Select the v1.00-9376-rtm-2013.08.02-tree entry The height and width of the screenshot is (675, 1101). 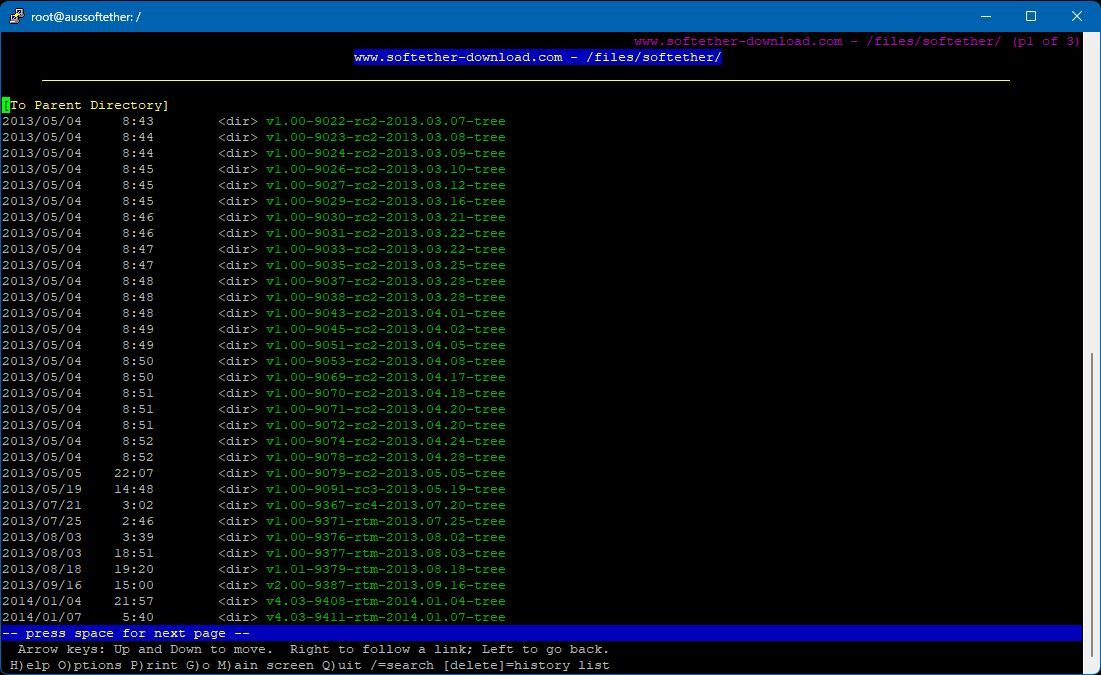click(385, 537)
